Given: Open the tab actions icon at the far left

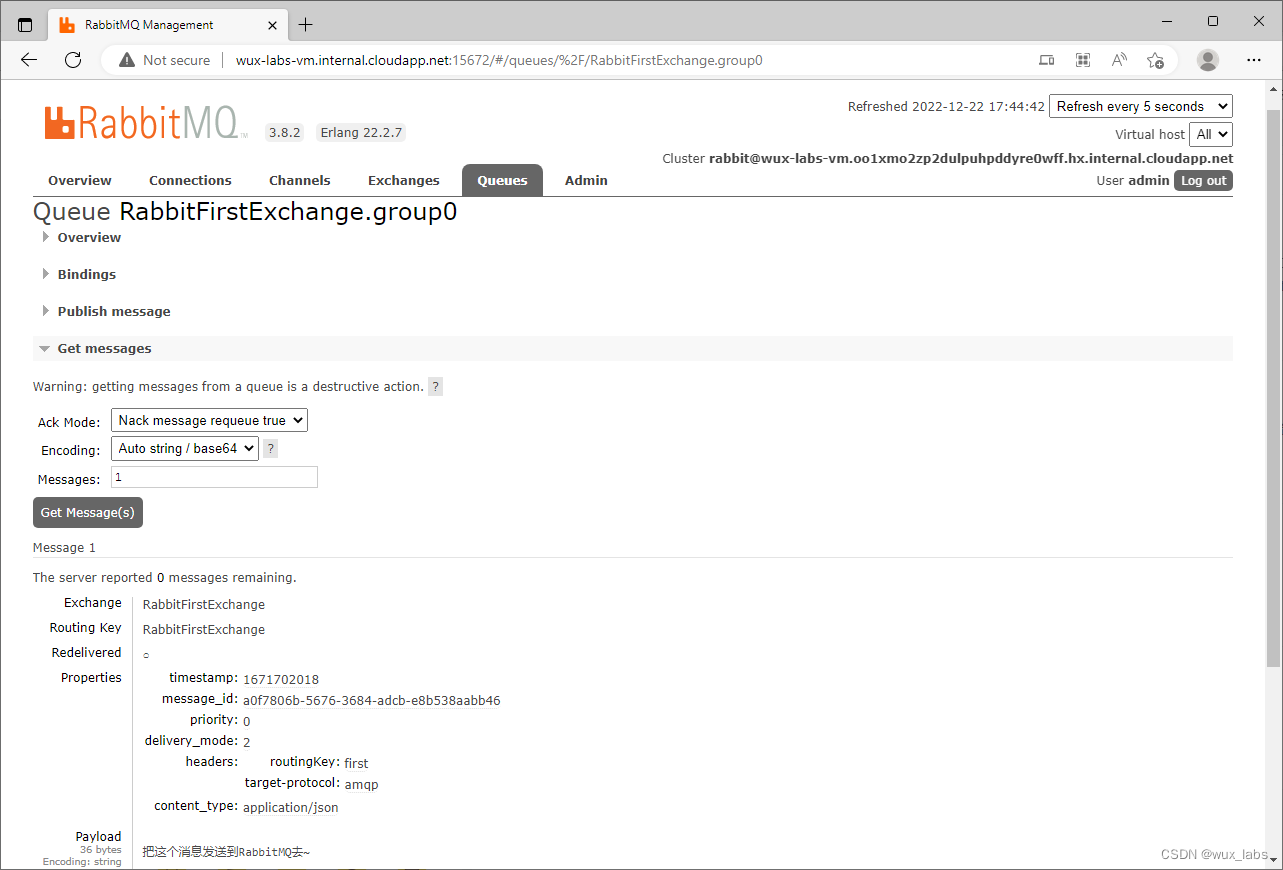Looking at the screenshot, I should click(25, 24).
